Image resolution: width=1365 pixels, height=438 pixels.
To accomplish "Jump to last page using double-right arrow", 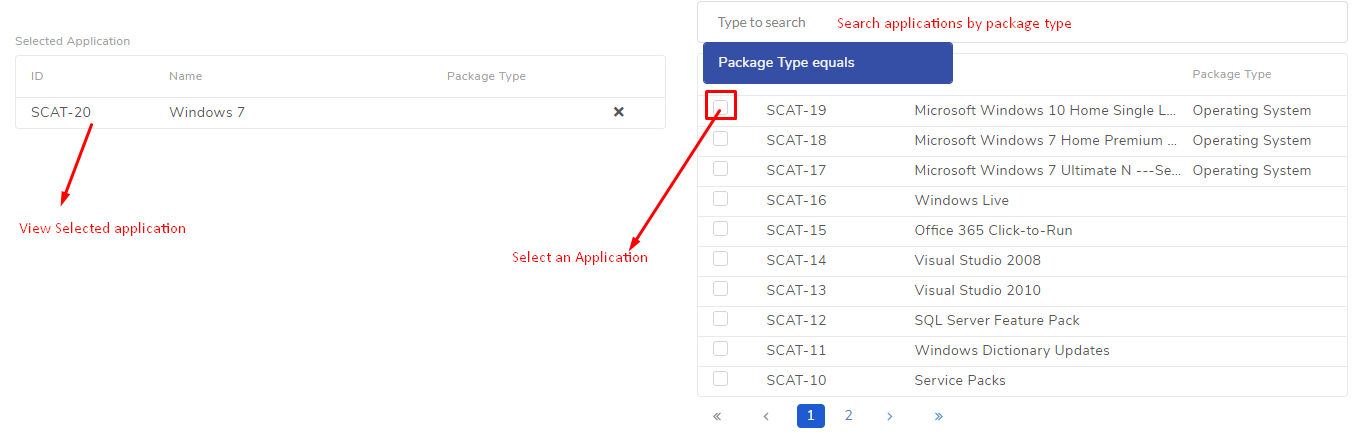I will click(938, 416).
